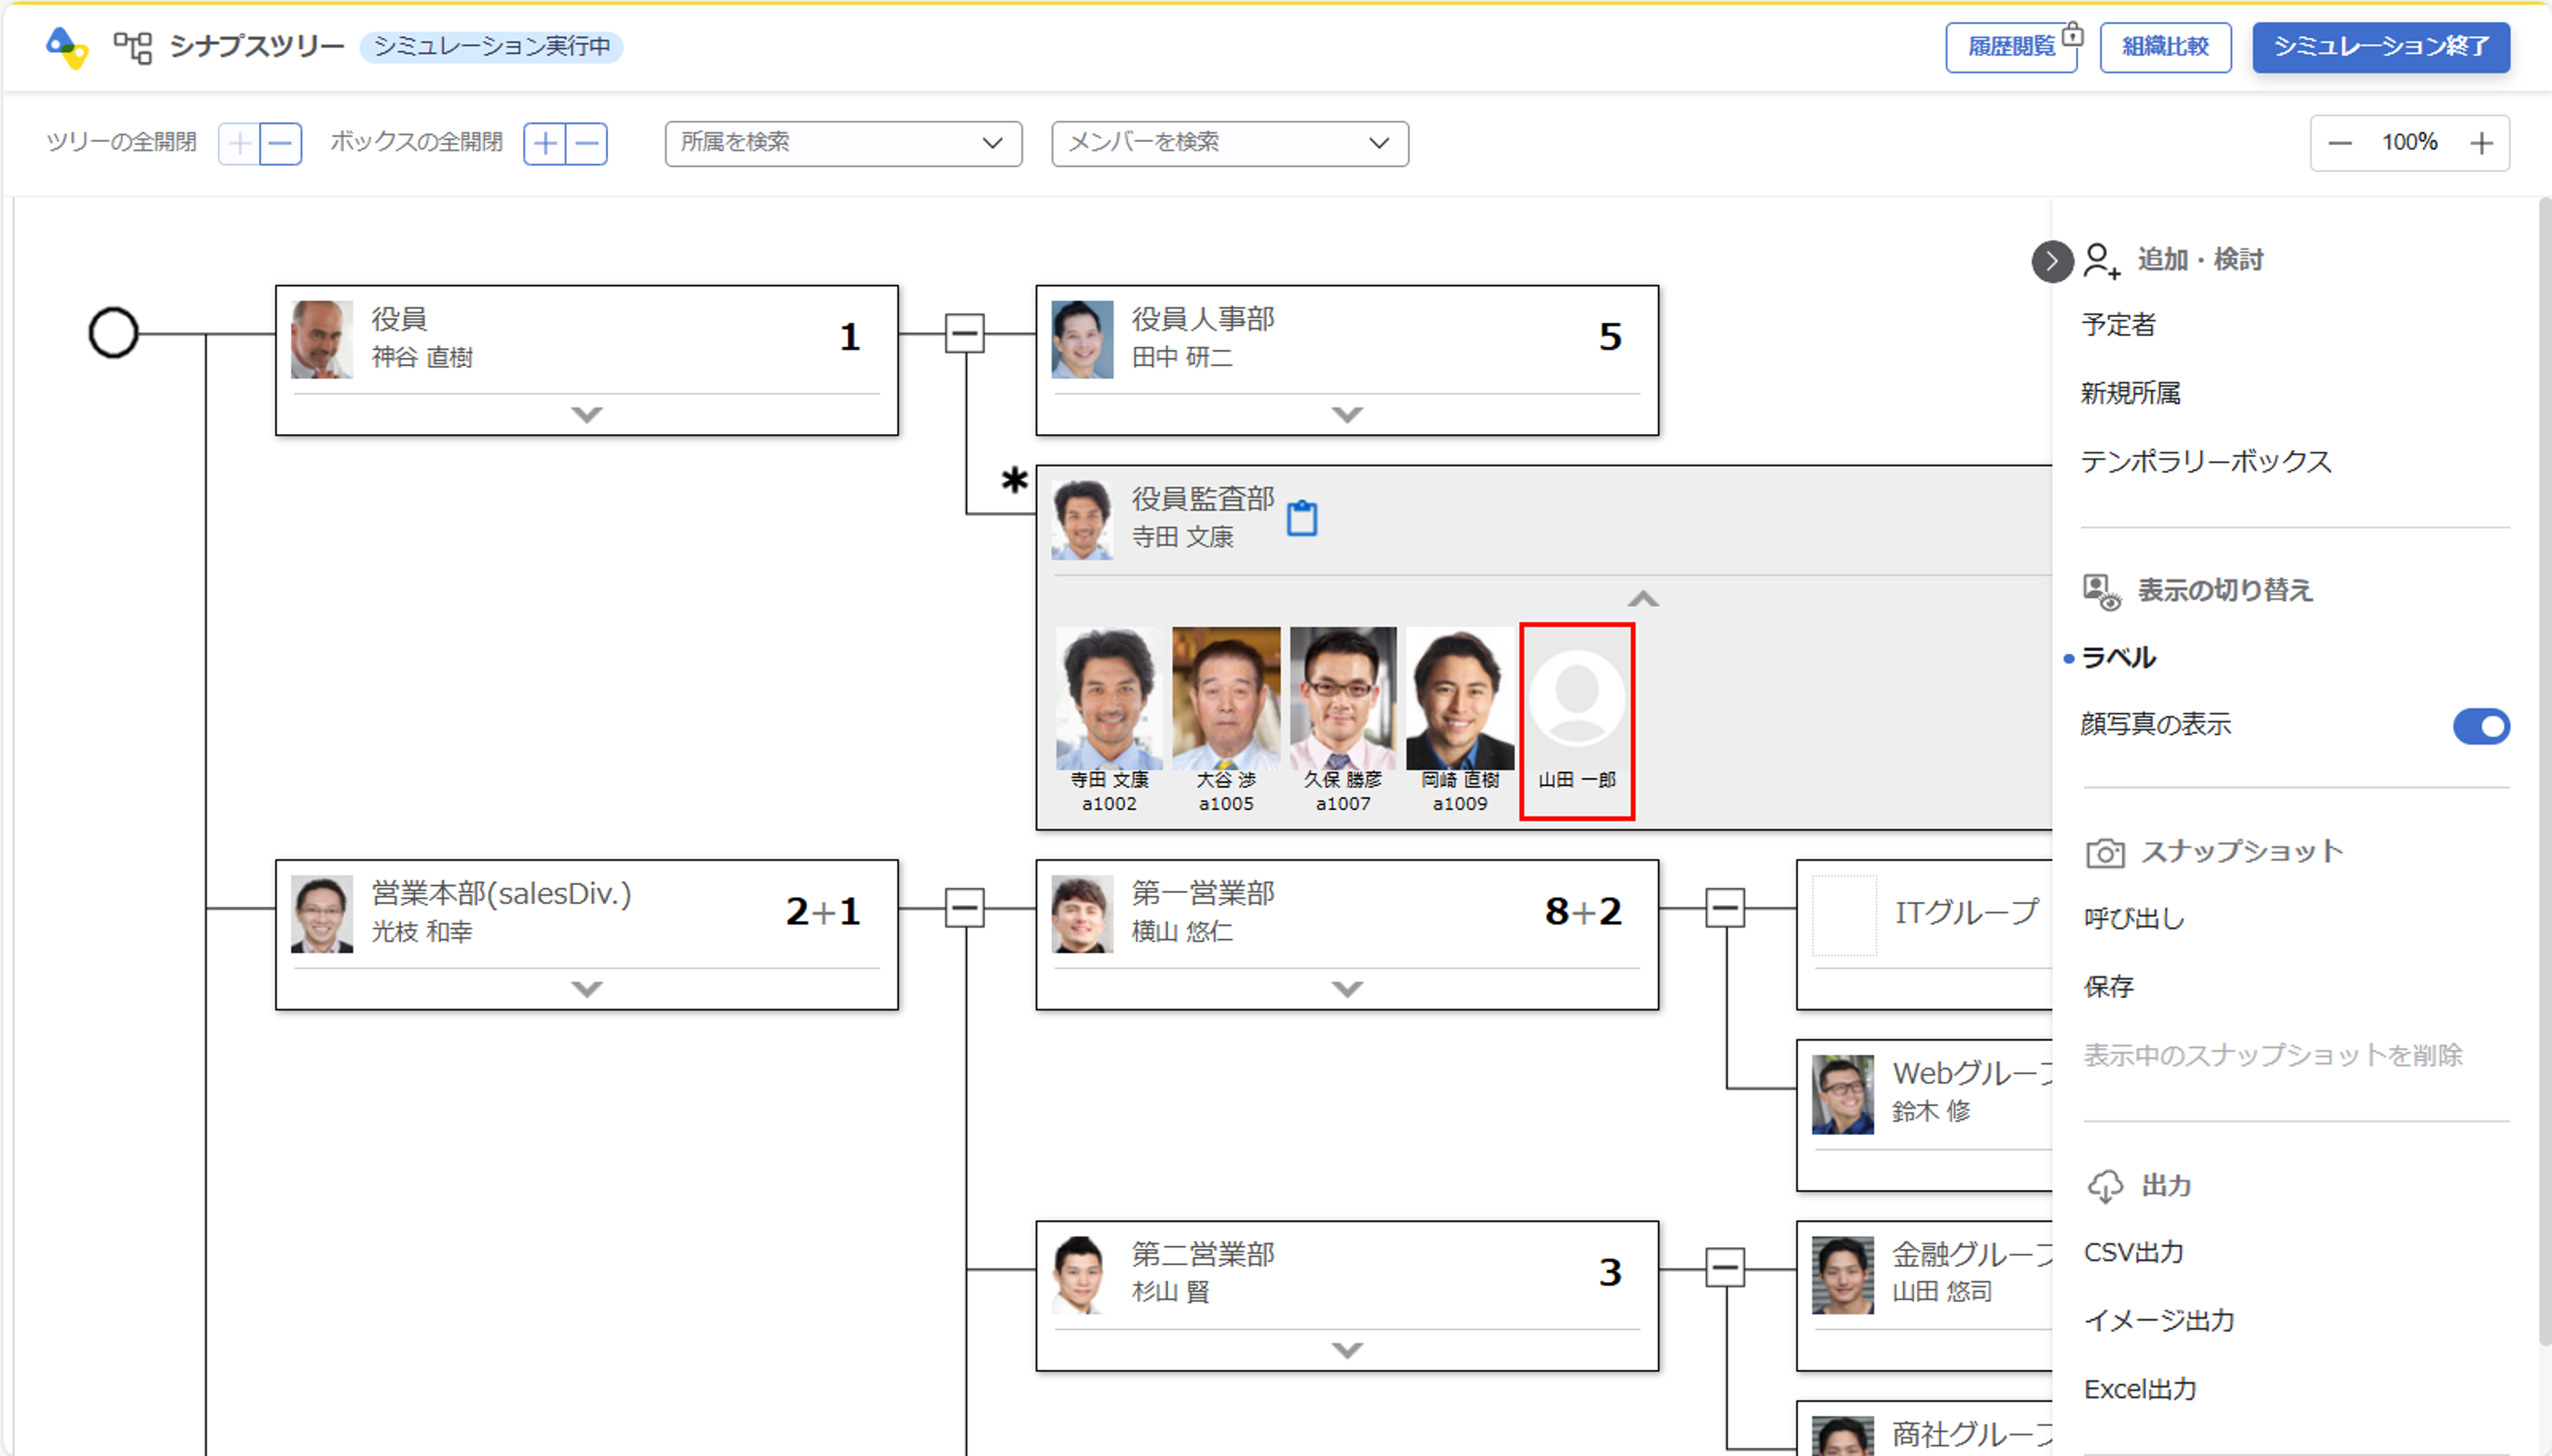Collapse the 役員 branch minus box
This screenshot has width=2552, height=1456.
[x=964, y=333]
